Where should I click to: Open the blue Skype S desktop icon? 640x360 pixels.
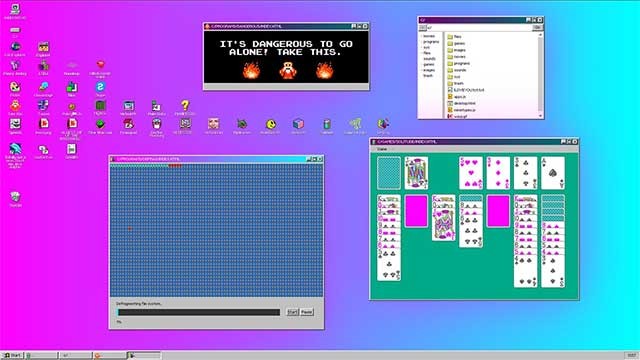click(100, 87)
